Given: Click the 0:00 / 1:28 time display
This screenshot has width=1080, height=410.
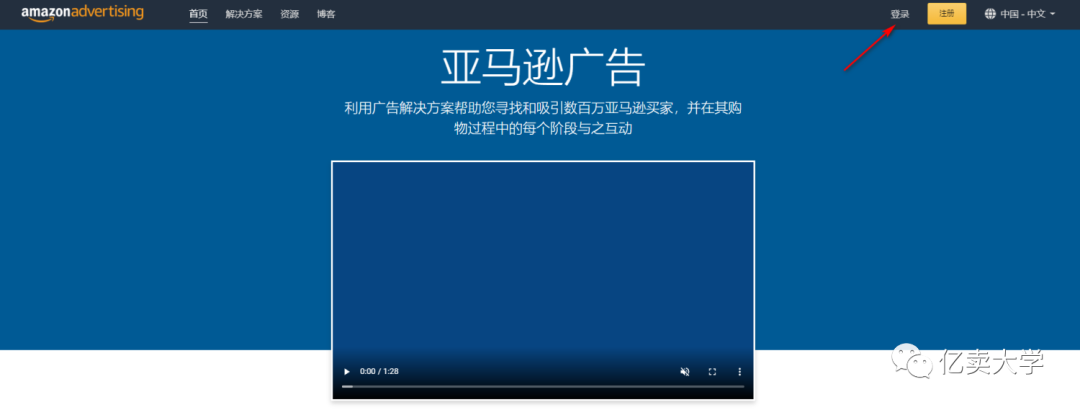Looking at the screenshot, I should point(380,371).
